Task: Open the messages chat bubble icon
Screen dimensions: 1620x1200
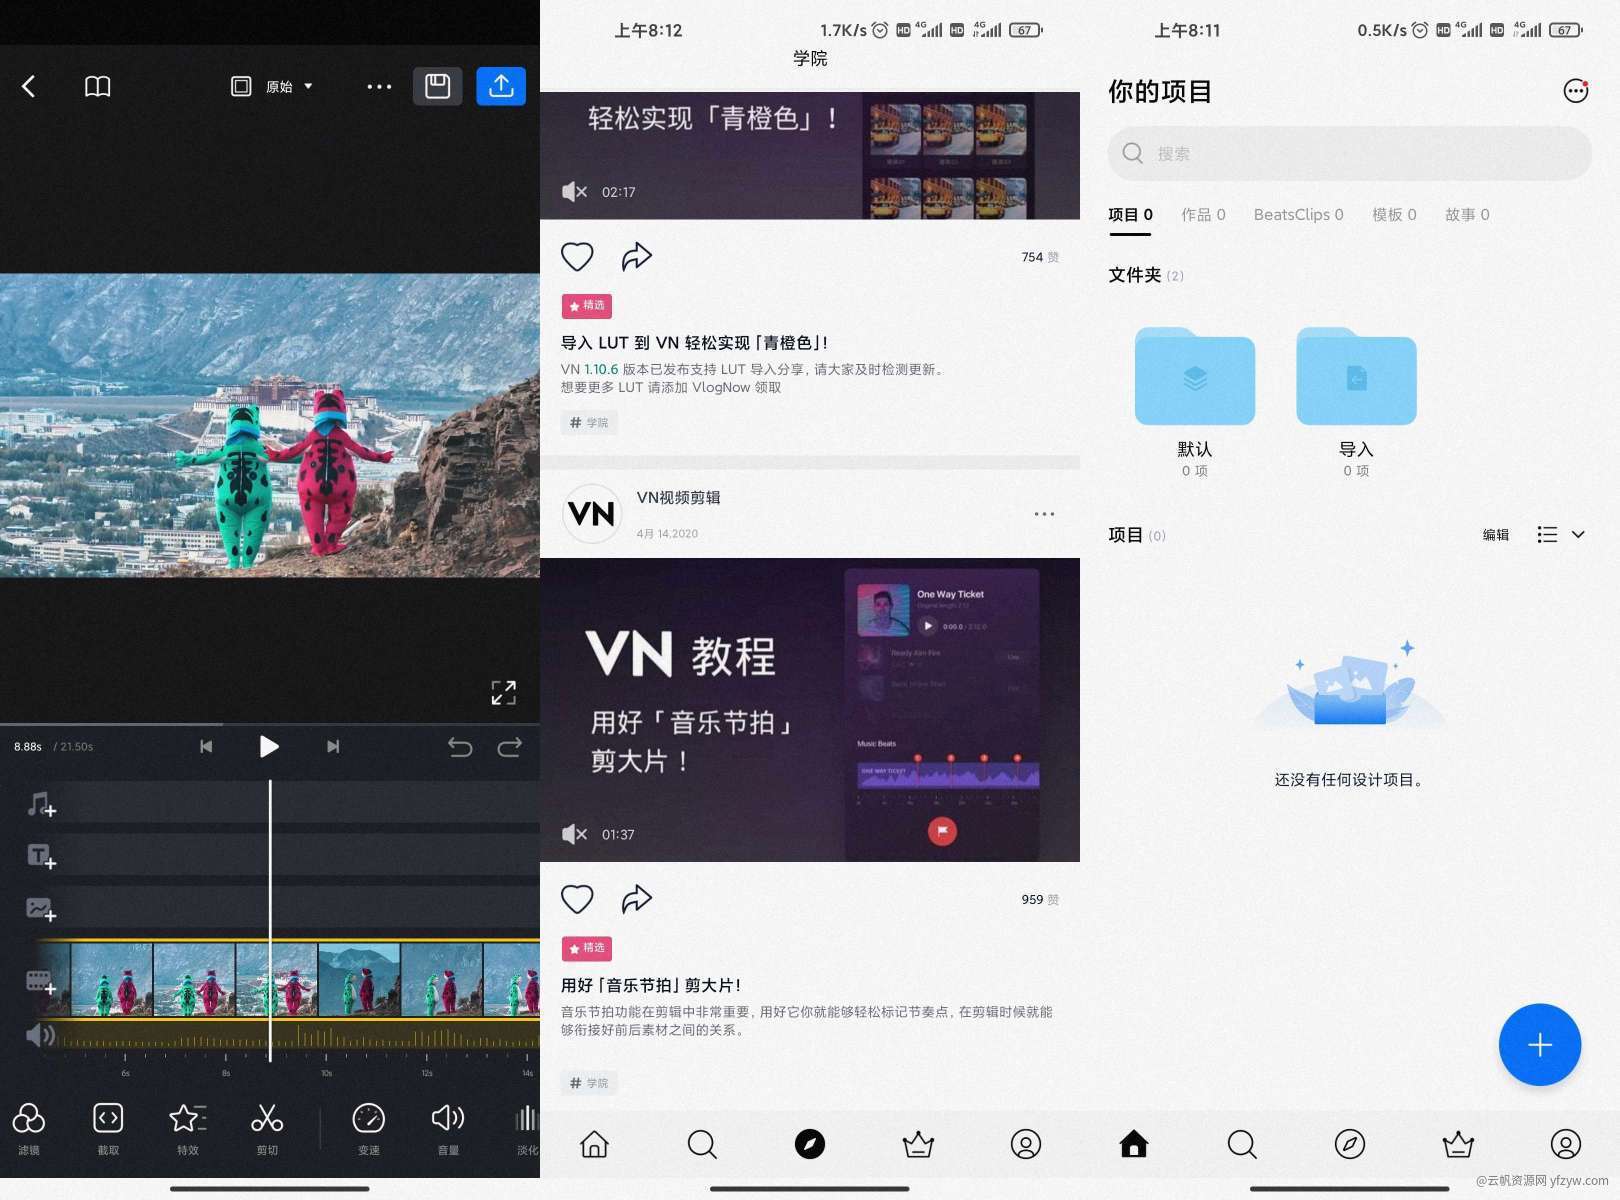Action: [1576, 91]
